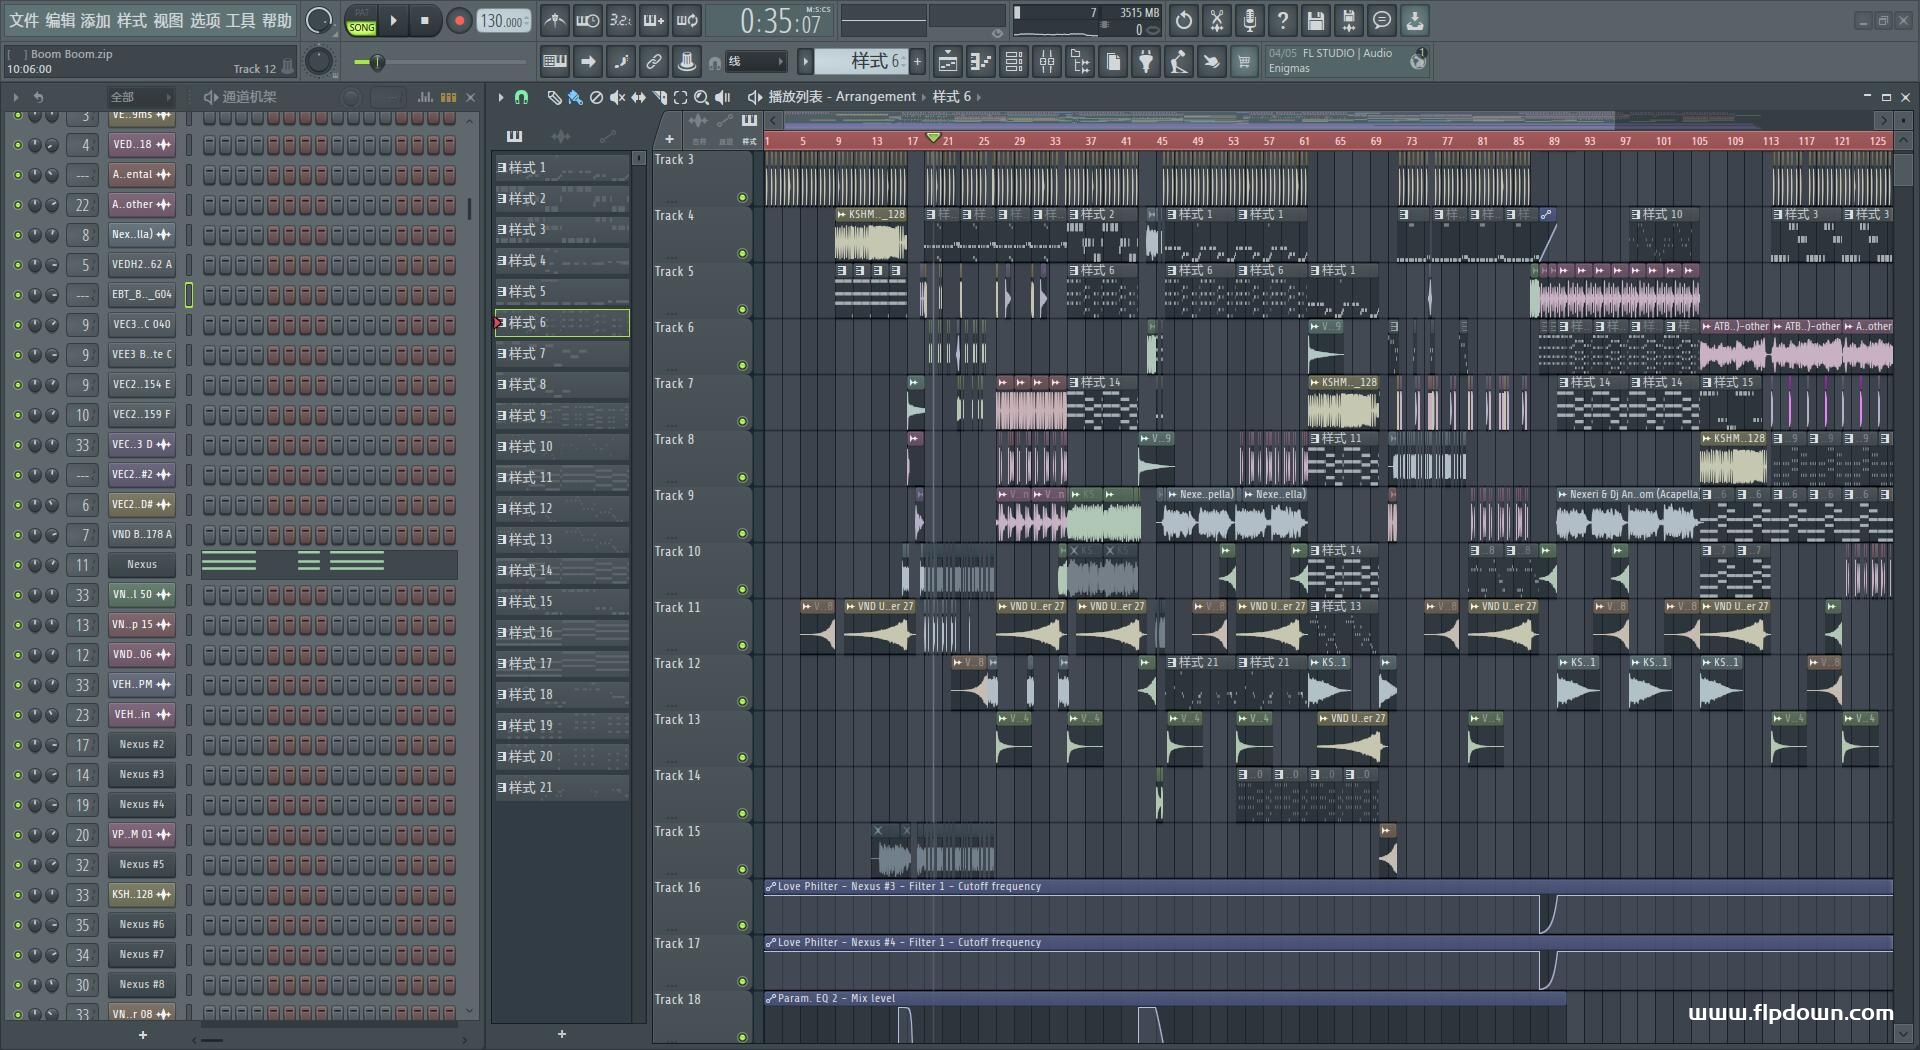Toggle typing keyboard to piano icon
The width and height of the screenshot is (1920, 1050).
tap(555, 62)
